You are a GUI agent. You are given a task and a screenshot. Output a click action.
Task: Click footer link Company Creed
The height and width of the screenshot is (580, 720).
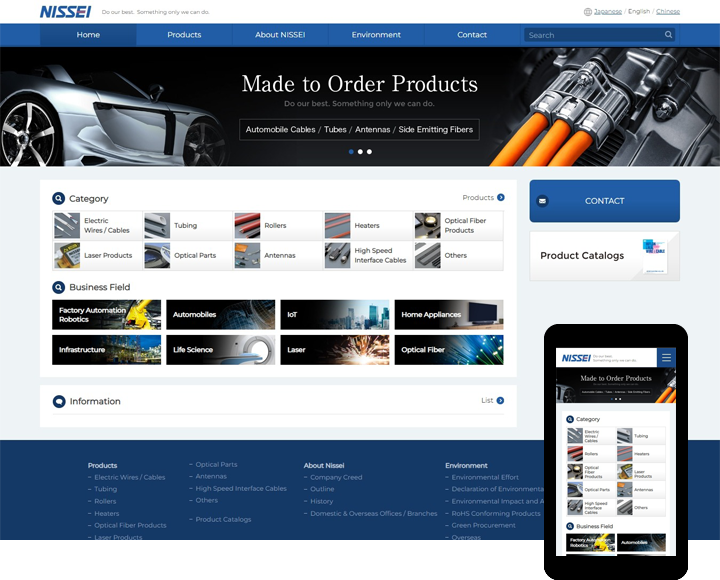(x=336, y=477)
